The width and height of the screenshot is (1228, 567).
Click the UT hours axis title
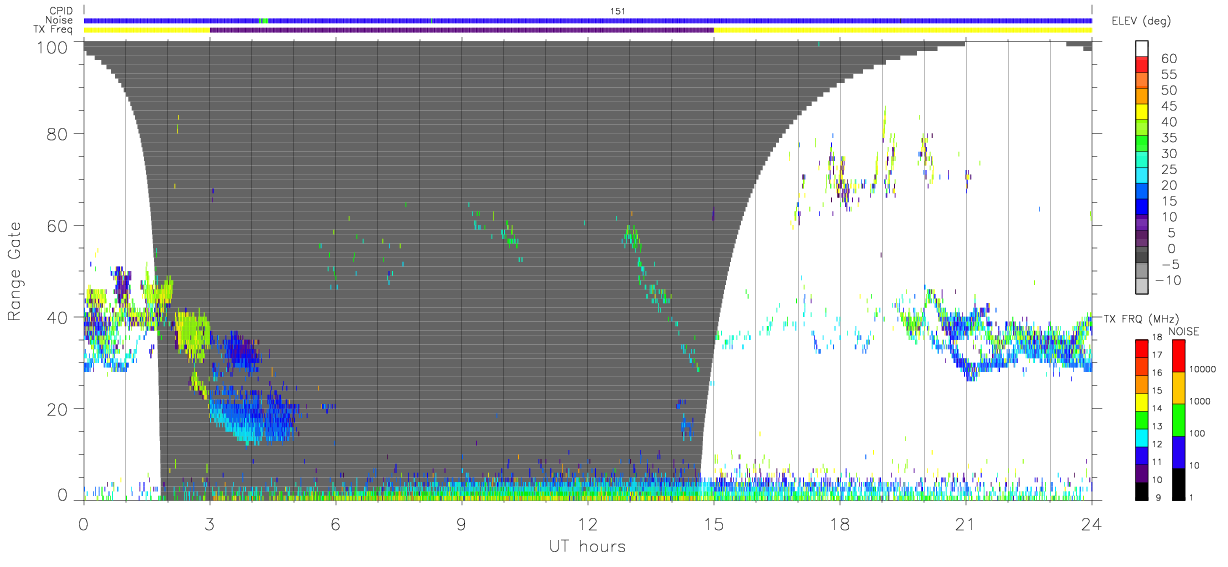(587, 546)
